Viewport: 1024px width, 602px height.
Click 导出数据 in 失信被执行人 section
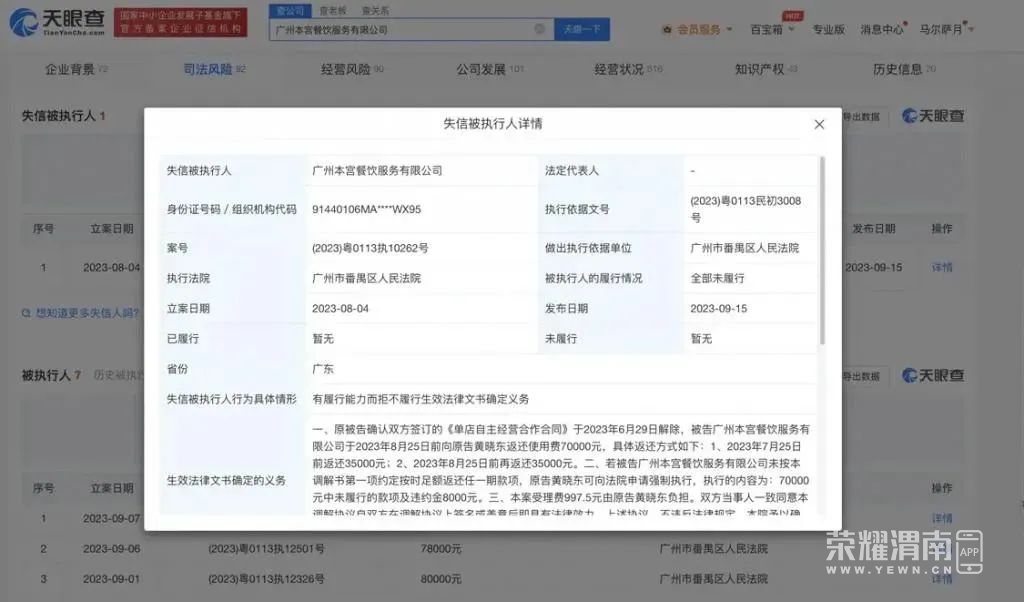pyautogui.click(x=861, y=117)
